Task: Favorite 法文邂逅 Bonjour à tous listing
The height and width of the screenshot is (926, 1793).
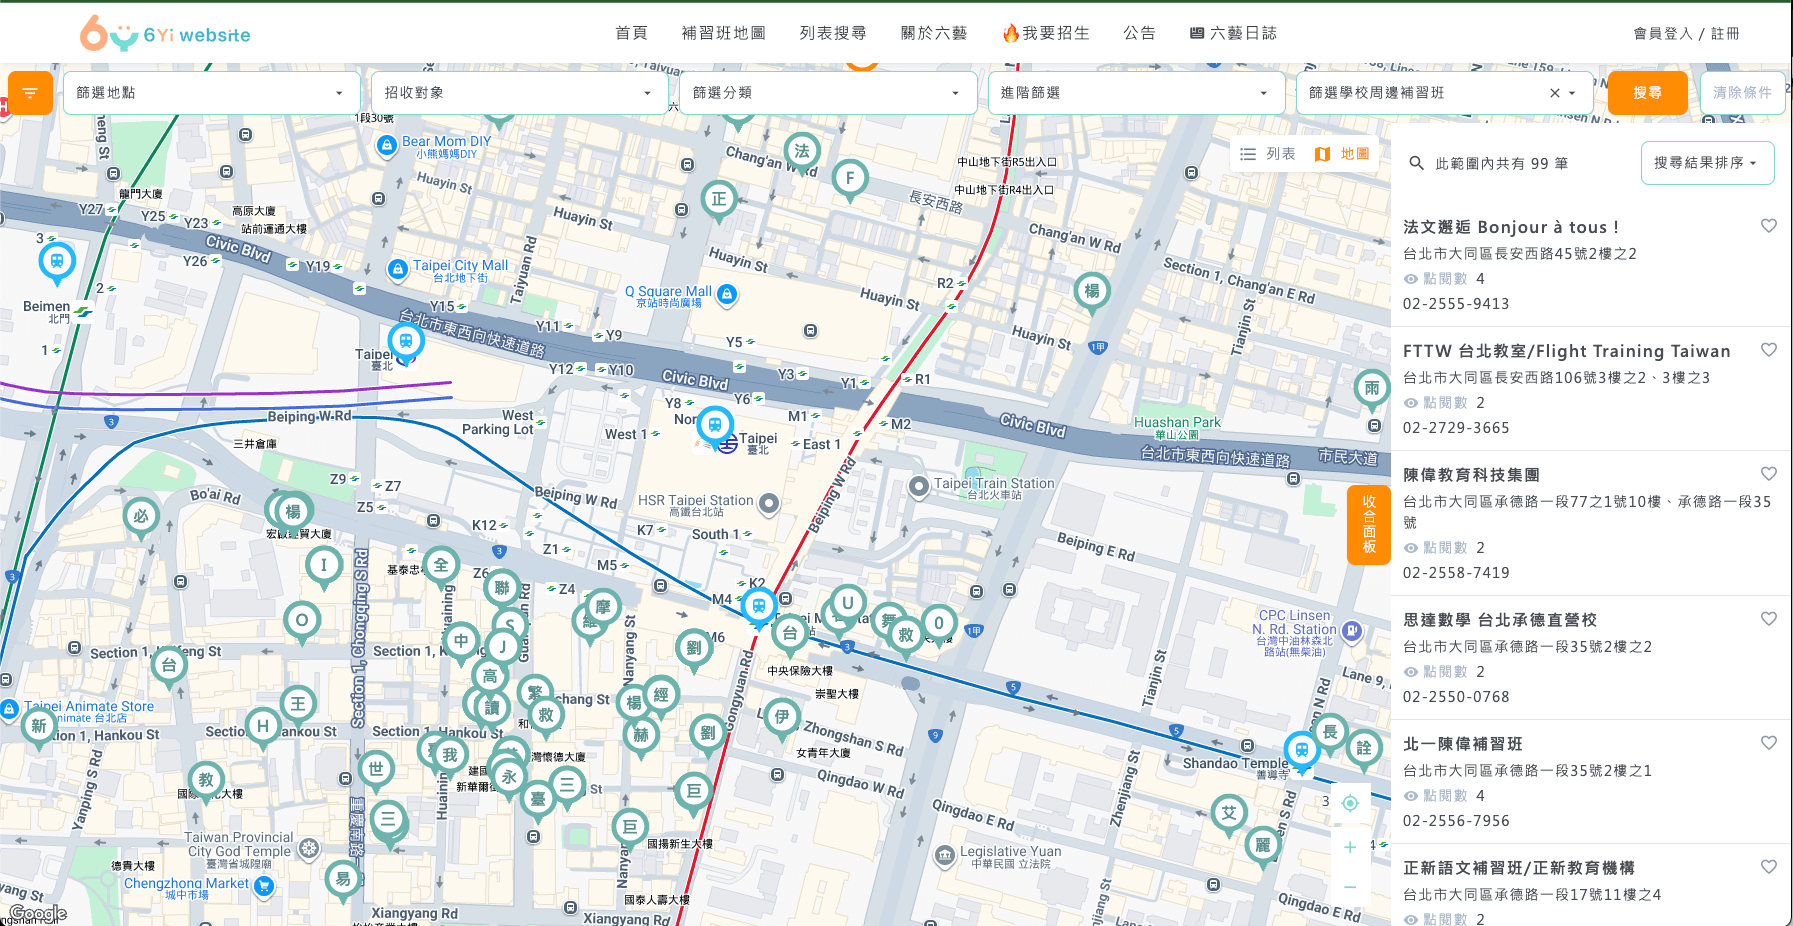Action: 1769,226
